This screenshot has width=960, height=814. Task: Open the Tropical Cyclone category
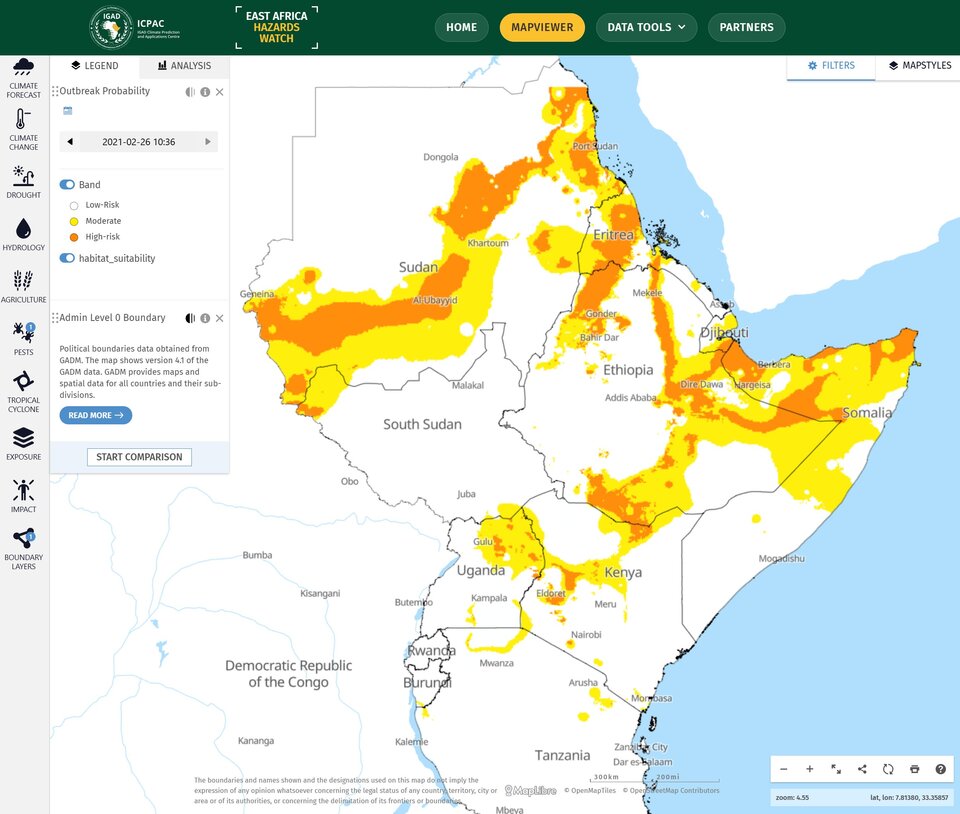coord(24,390)
